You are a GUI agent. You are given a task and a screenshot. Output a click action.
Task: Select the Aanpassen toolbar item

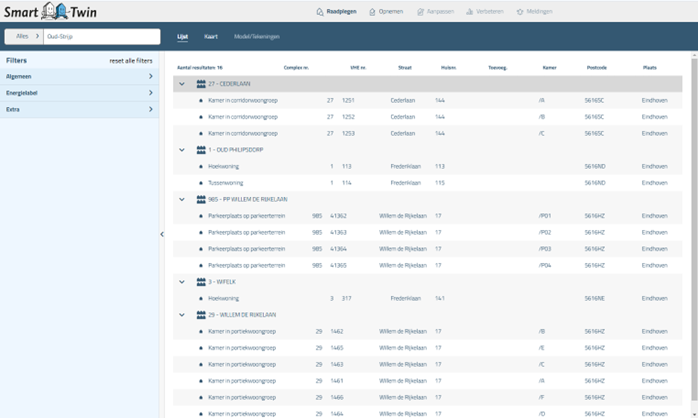tap(435, 12)
